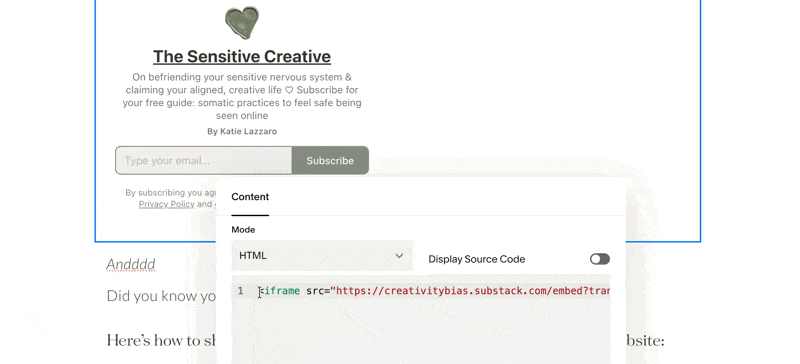Click the Mode label
This screenshot has height=364, width=800.
click(243, 230)
